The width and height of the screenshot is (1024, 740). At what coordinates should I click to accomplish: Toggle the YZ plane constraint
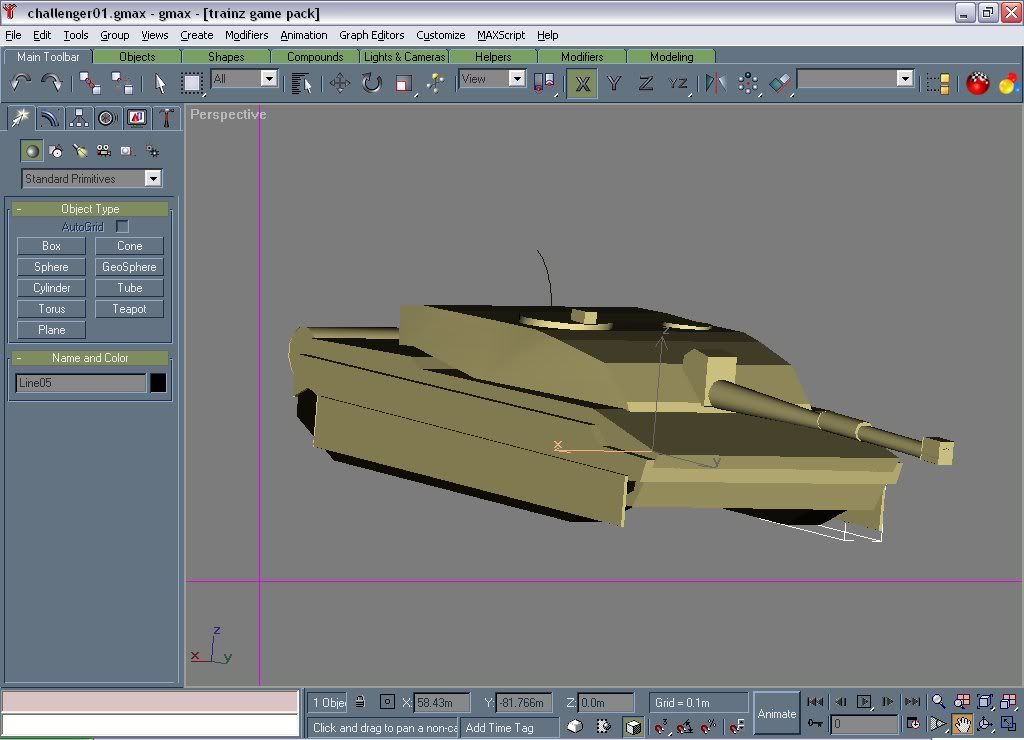pyautogui.click(x=678, y=83)
